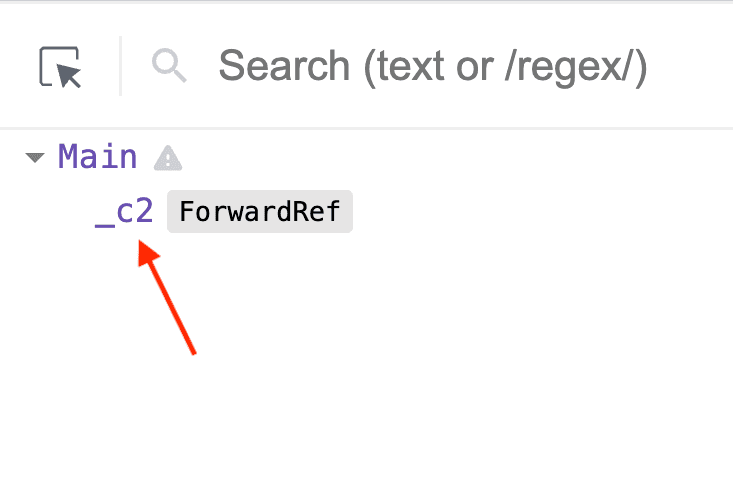Select the _c2 component row
The height and width of the screenshot is (502, 733).
[124, 212]
